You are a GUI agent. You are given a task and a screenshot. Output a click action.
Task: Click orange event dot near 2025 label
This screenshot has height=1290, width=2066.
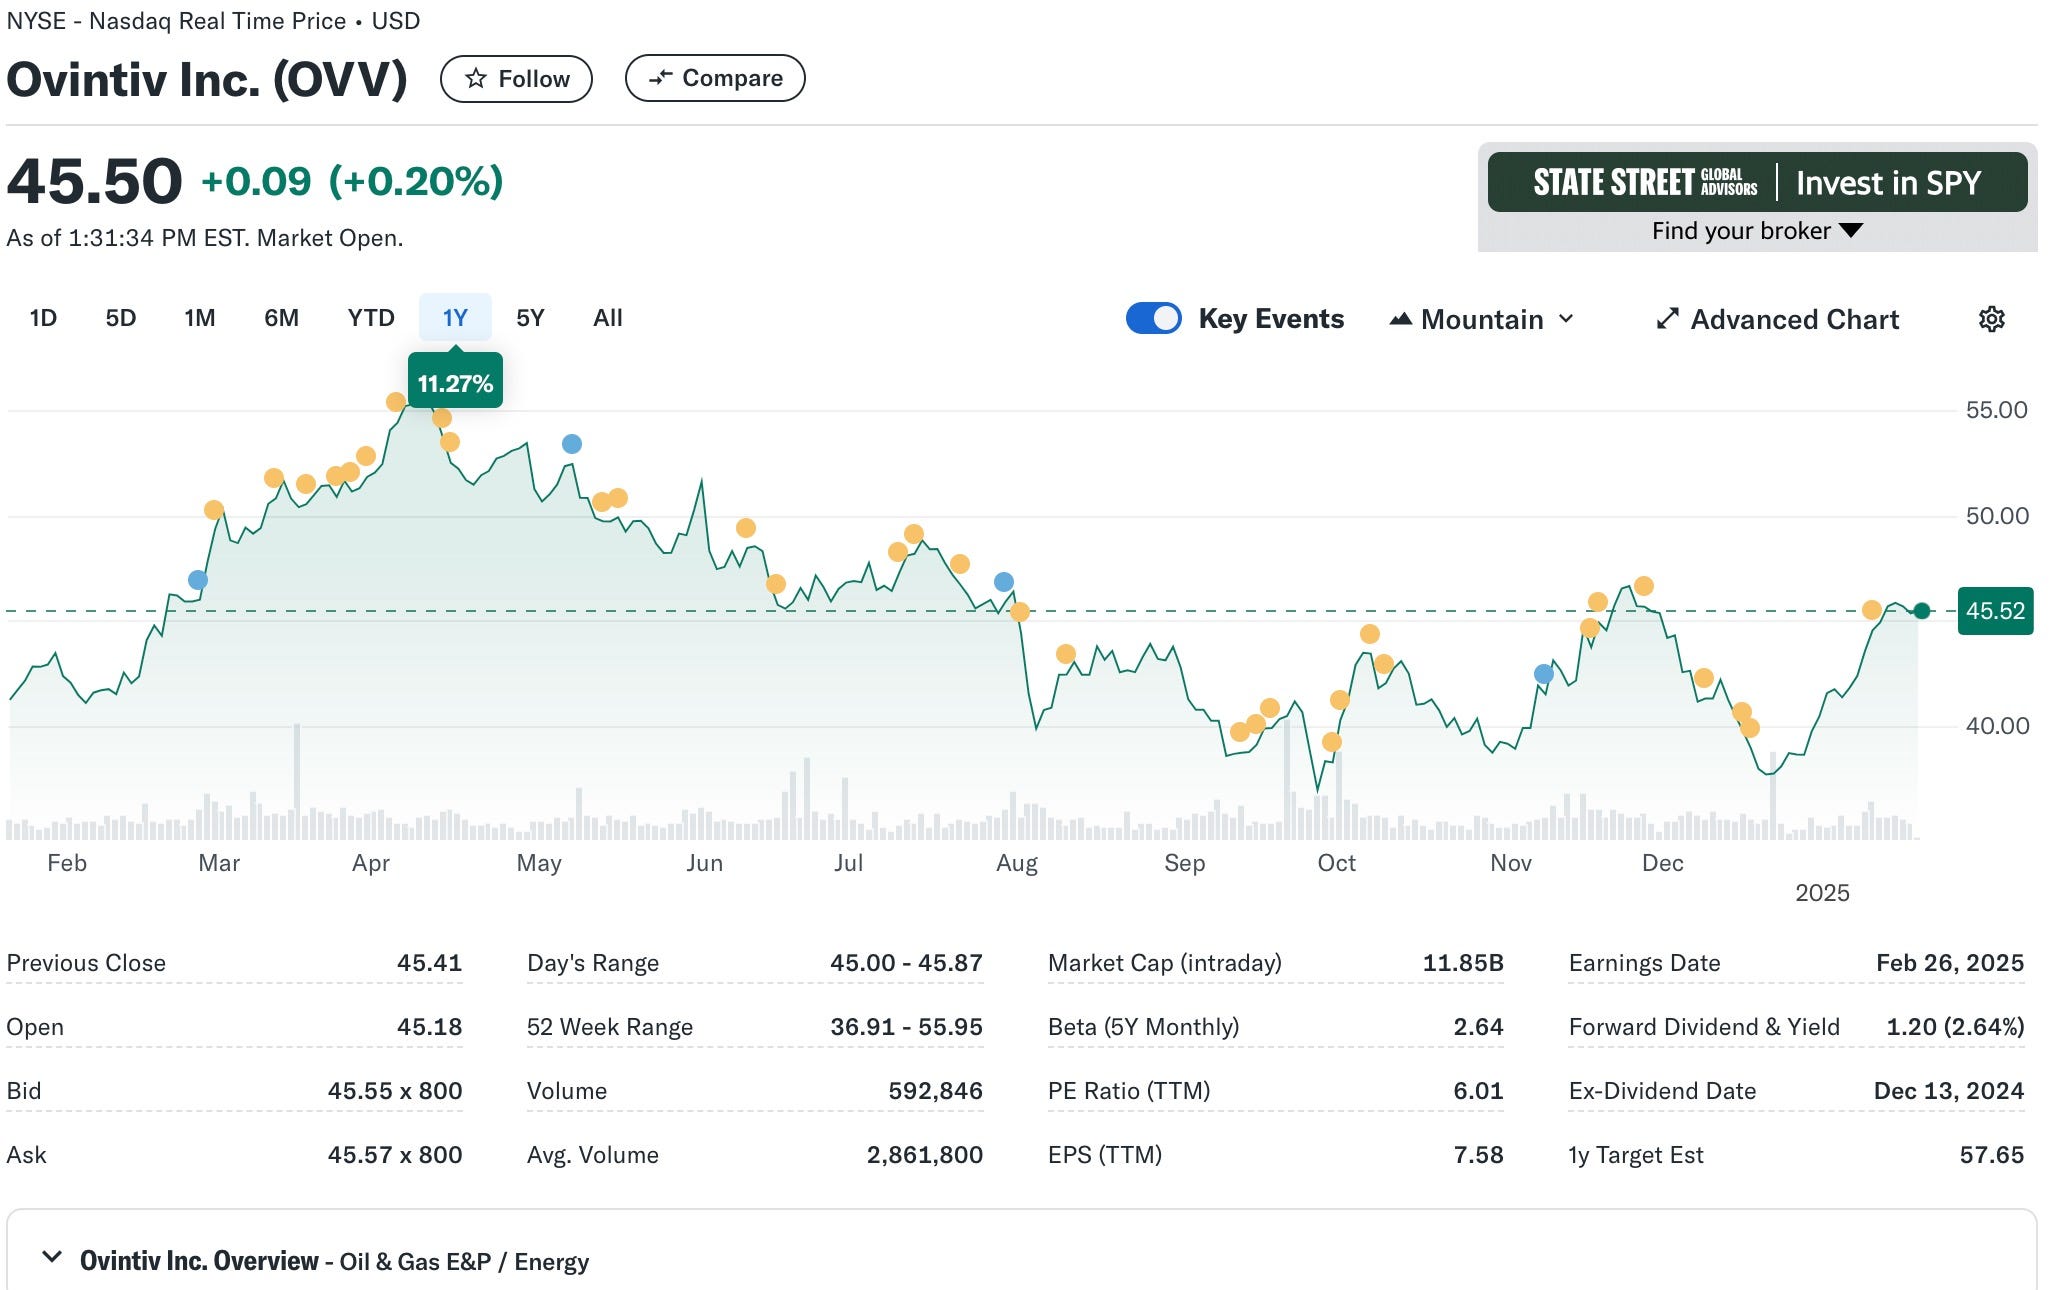point(1872,610)
